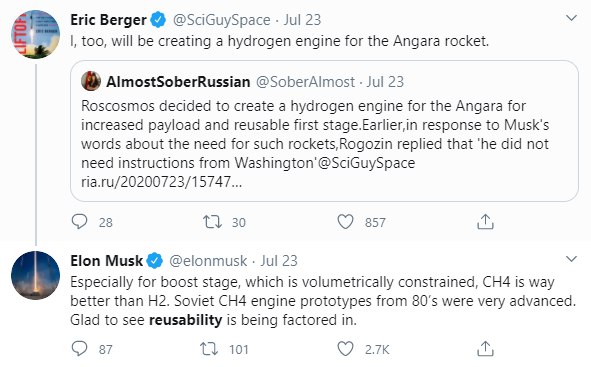Viewport: 591px width, 367px height.
Task: Open the Eric Berger display name
Action: click(108, 20)
